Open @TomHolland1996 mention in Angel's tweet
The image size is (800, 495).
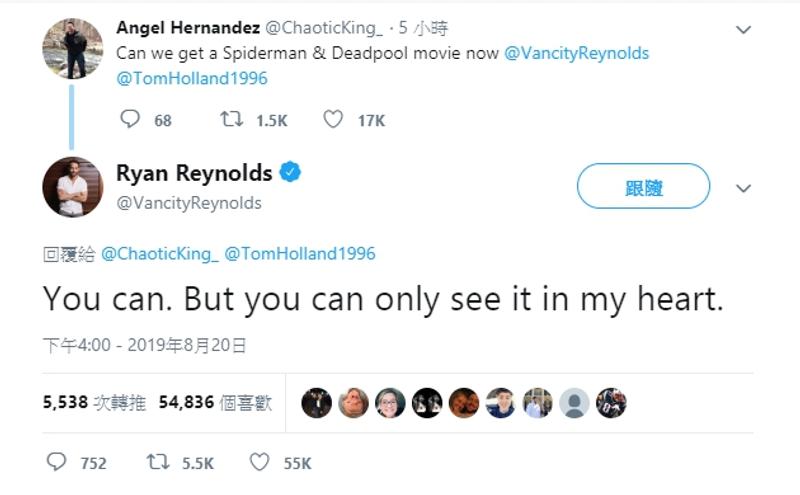[192, 78]
